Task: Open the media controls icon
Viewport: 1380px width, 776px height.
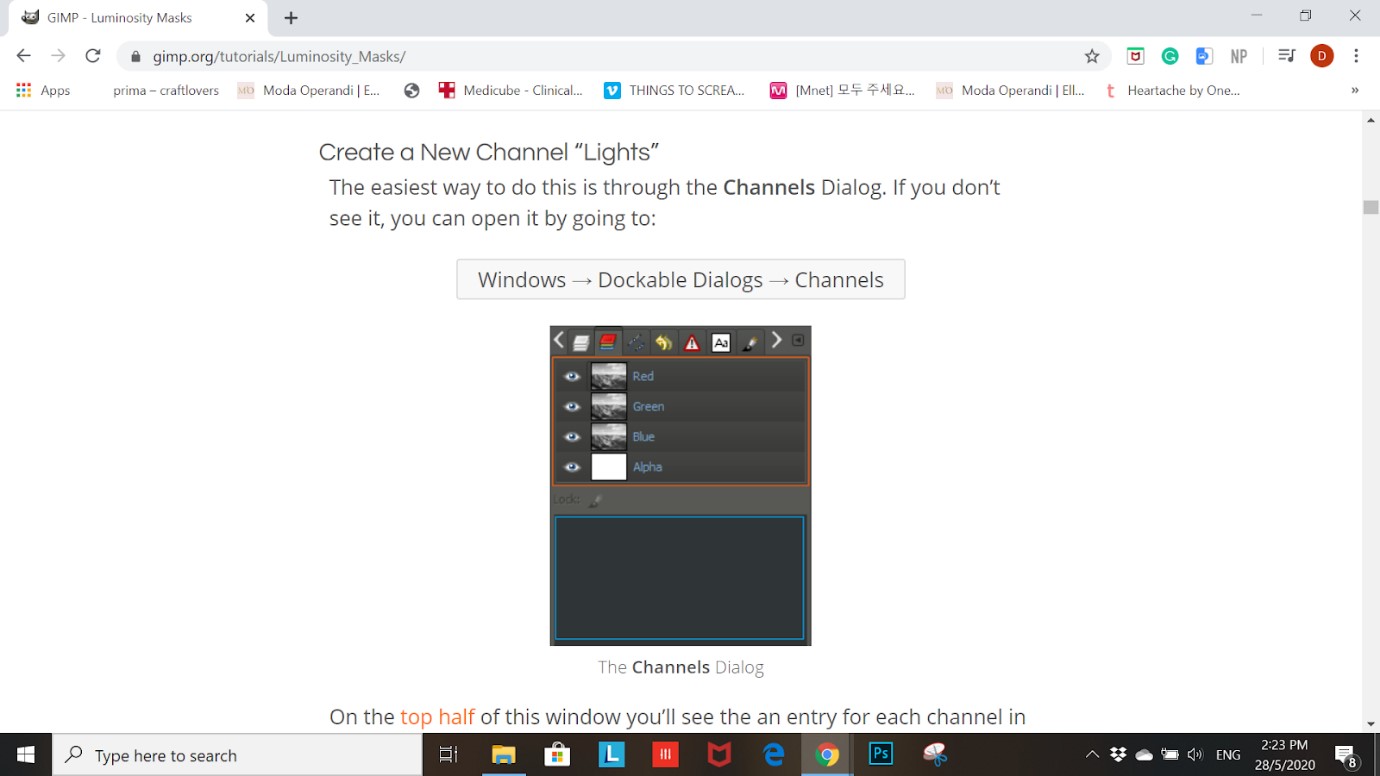Action: 1286,57
